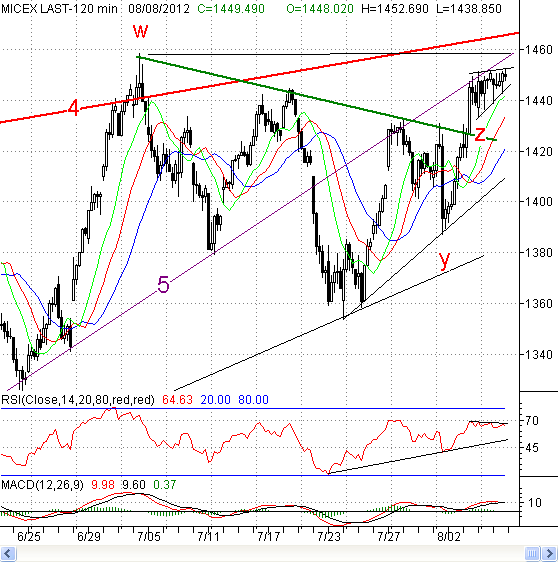Click the 70 label on RSI axis
Screen dimensions: 558x562
[x=531, y=420]
